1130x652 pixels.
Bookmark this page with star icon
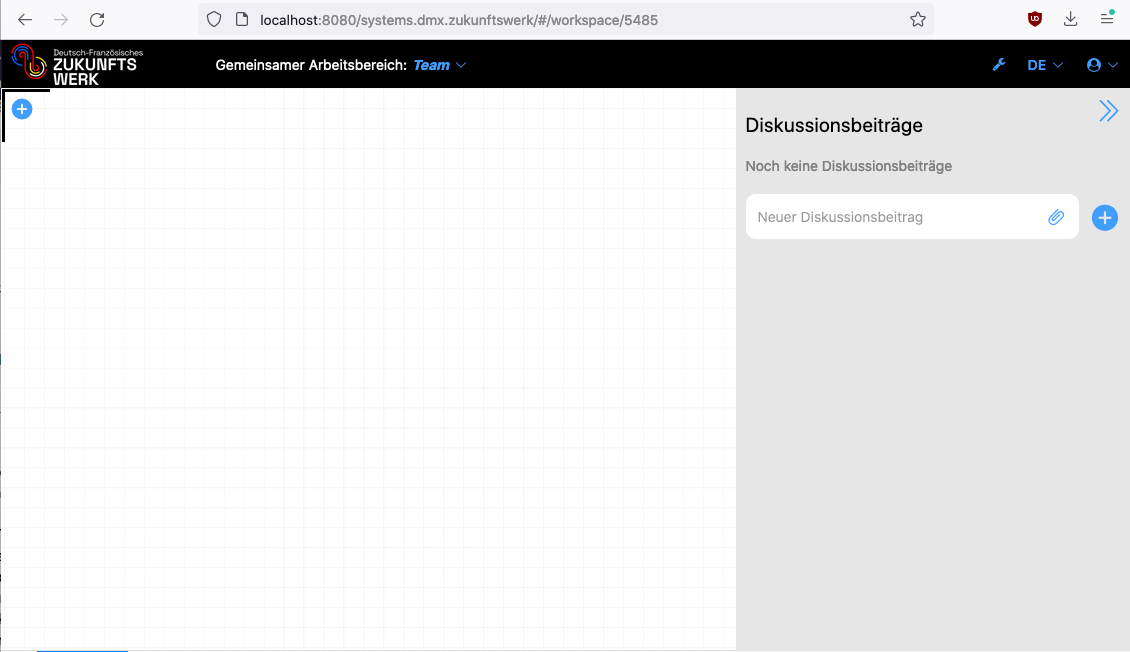pyautogui.click(x=917, y=19)
